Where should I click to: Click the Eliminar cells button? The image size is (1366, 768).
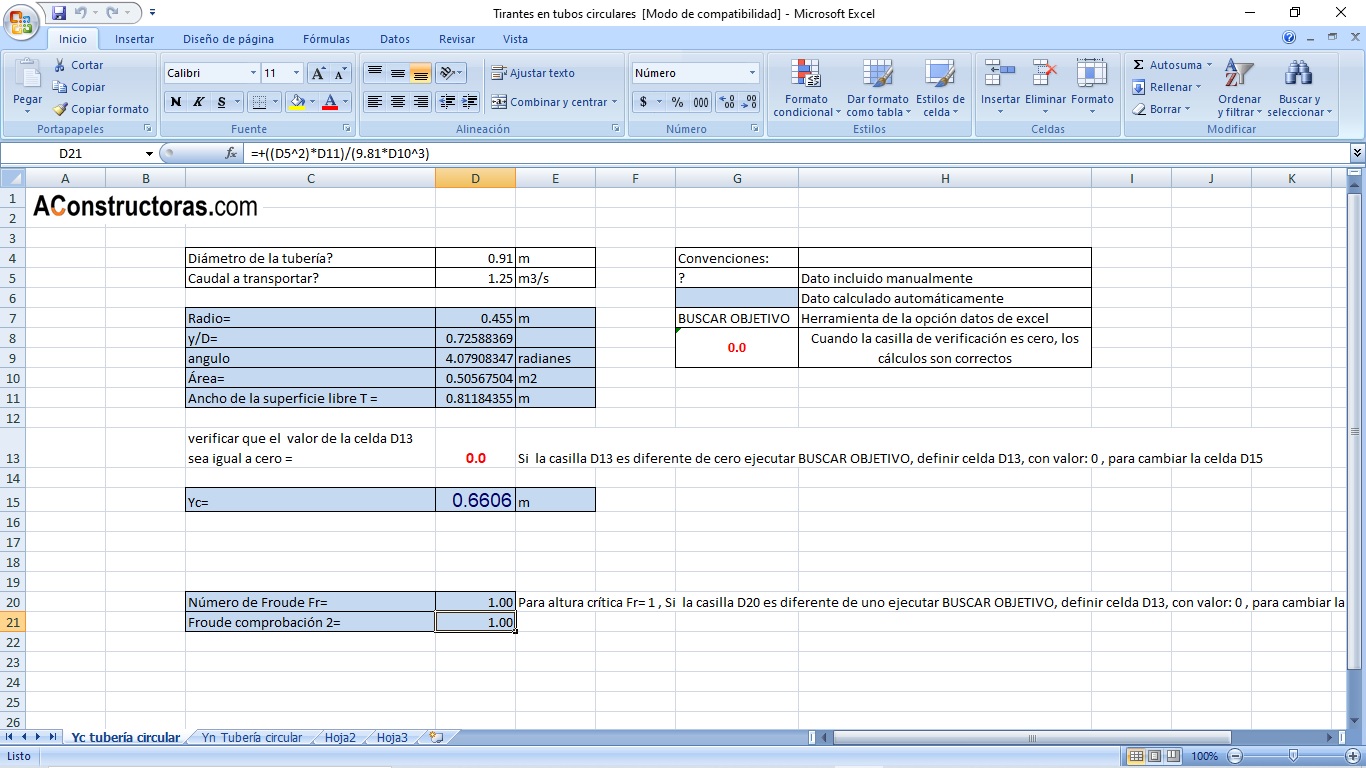pos(1045,88)
